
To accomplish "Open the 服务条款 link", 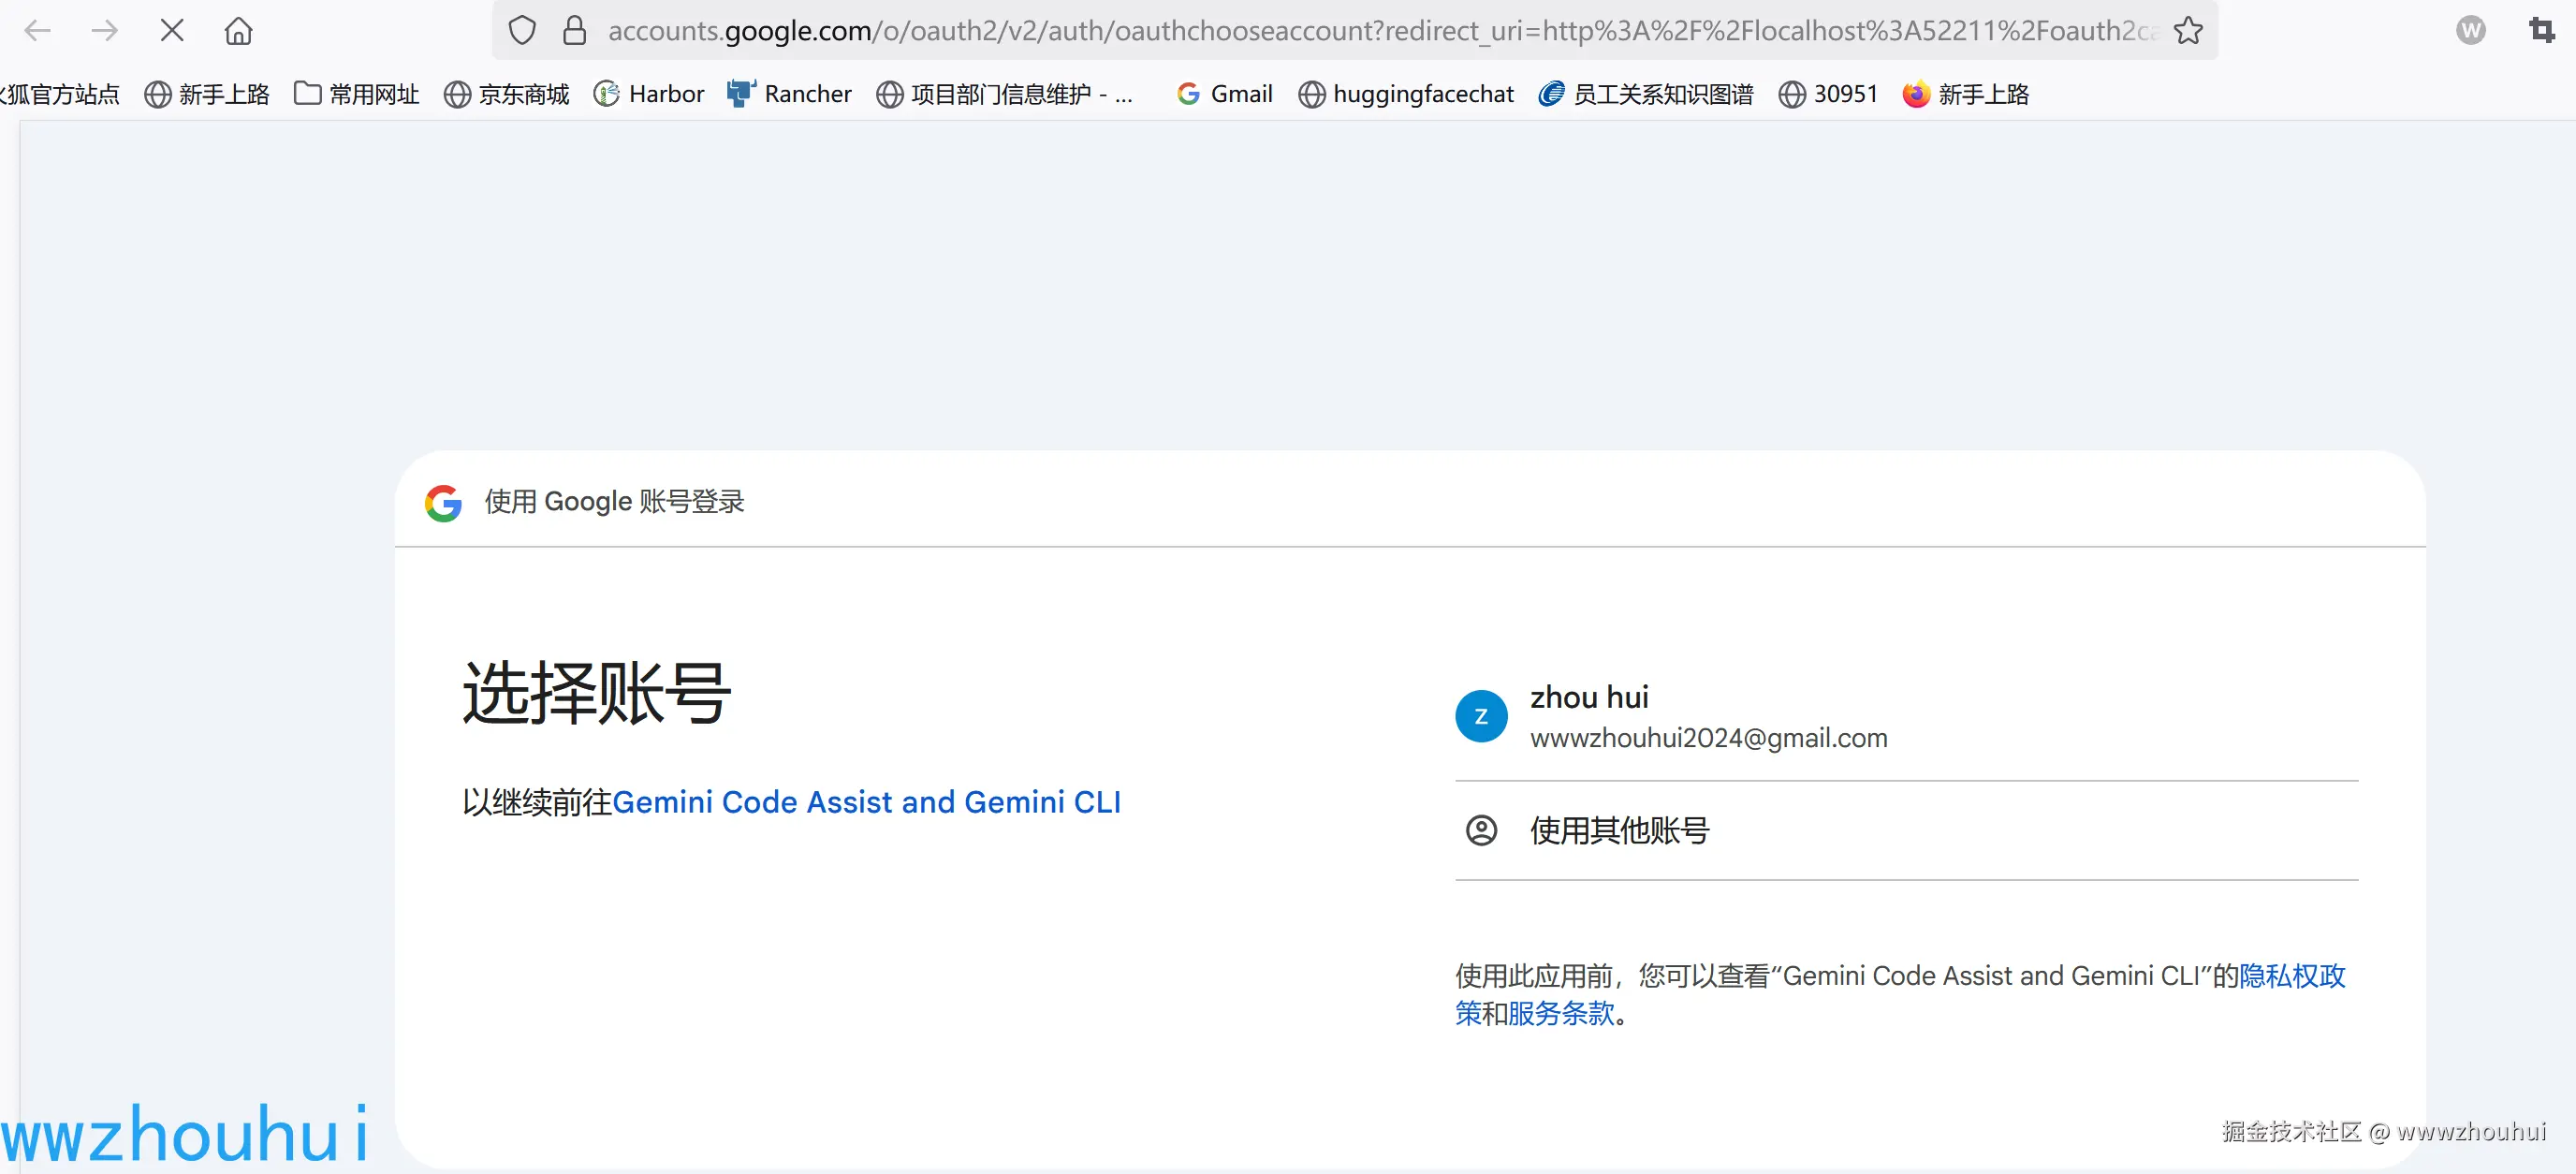I will tap(1561, 1013).
